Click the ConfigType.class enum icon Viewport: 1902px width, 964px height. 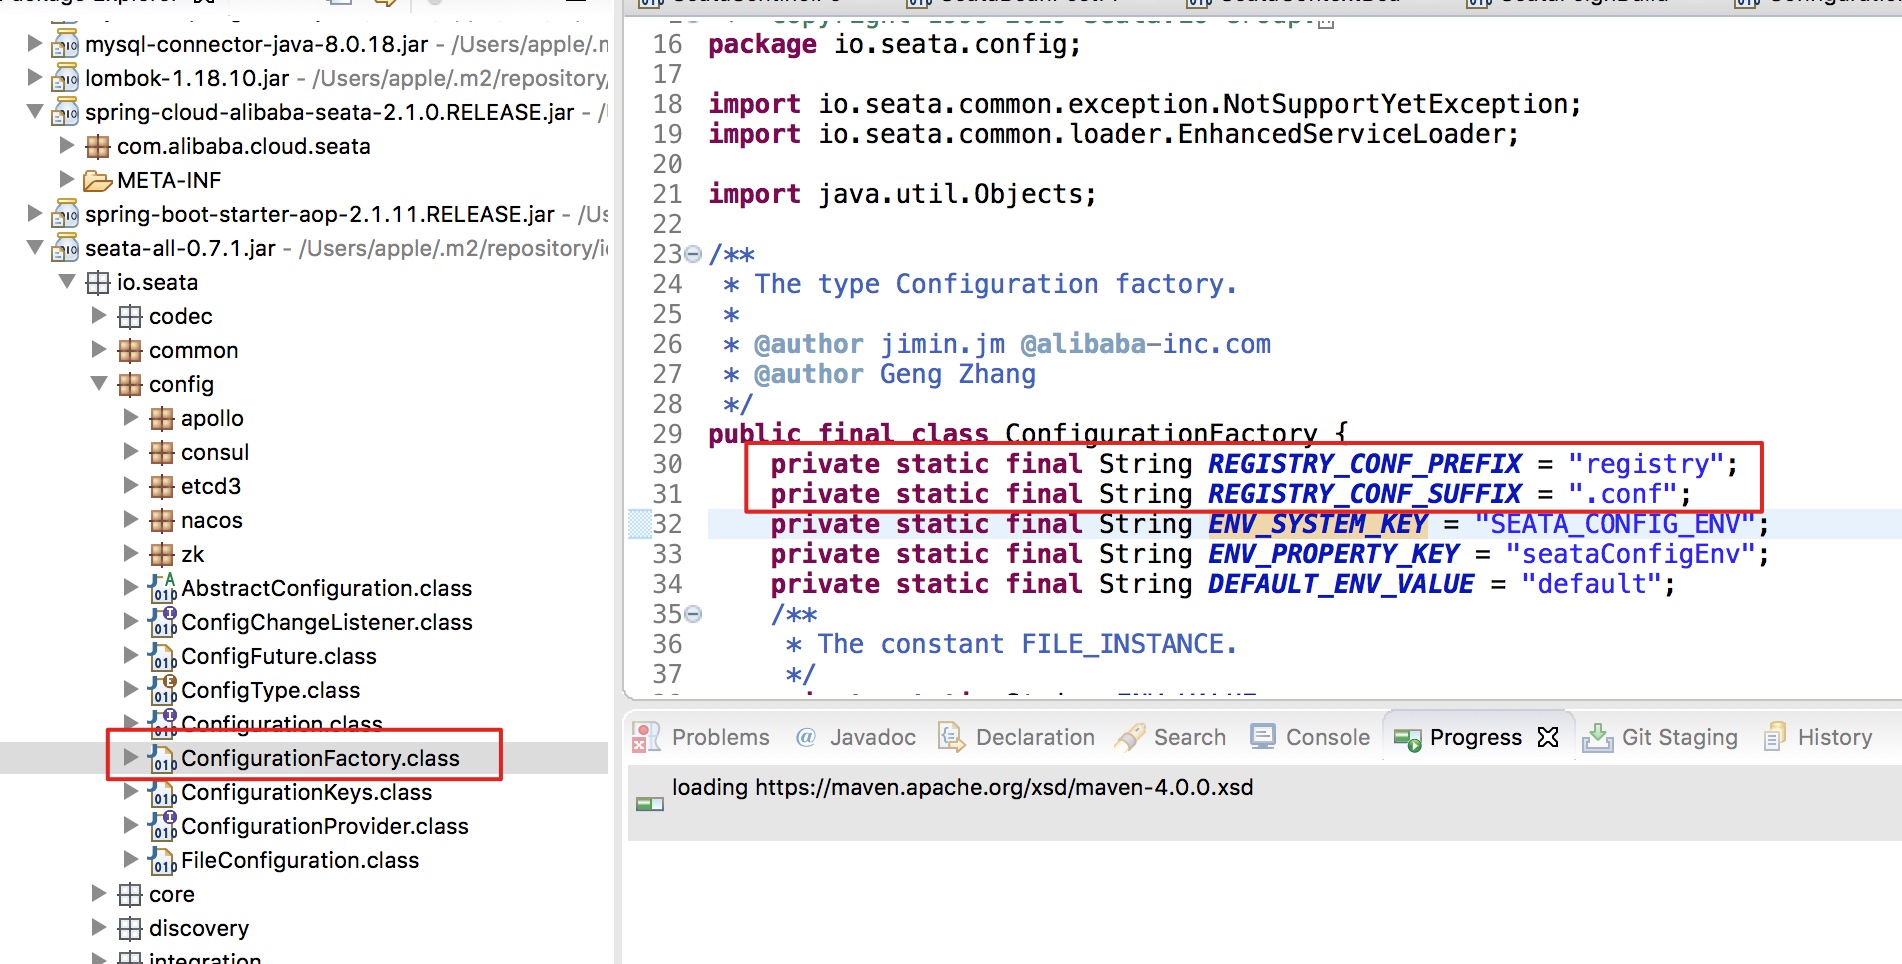pos(162,691)
